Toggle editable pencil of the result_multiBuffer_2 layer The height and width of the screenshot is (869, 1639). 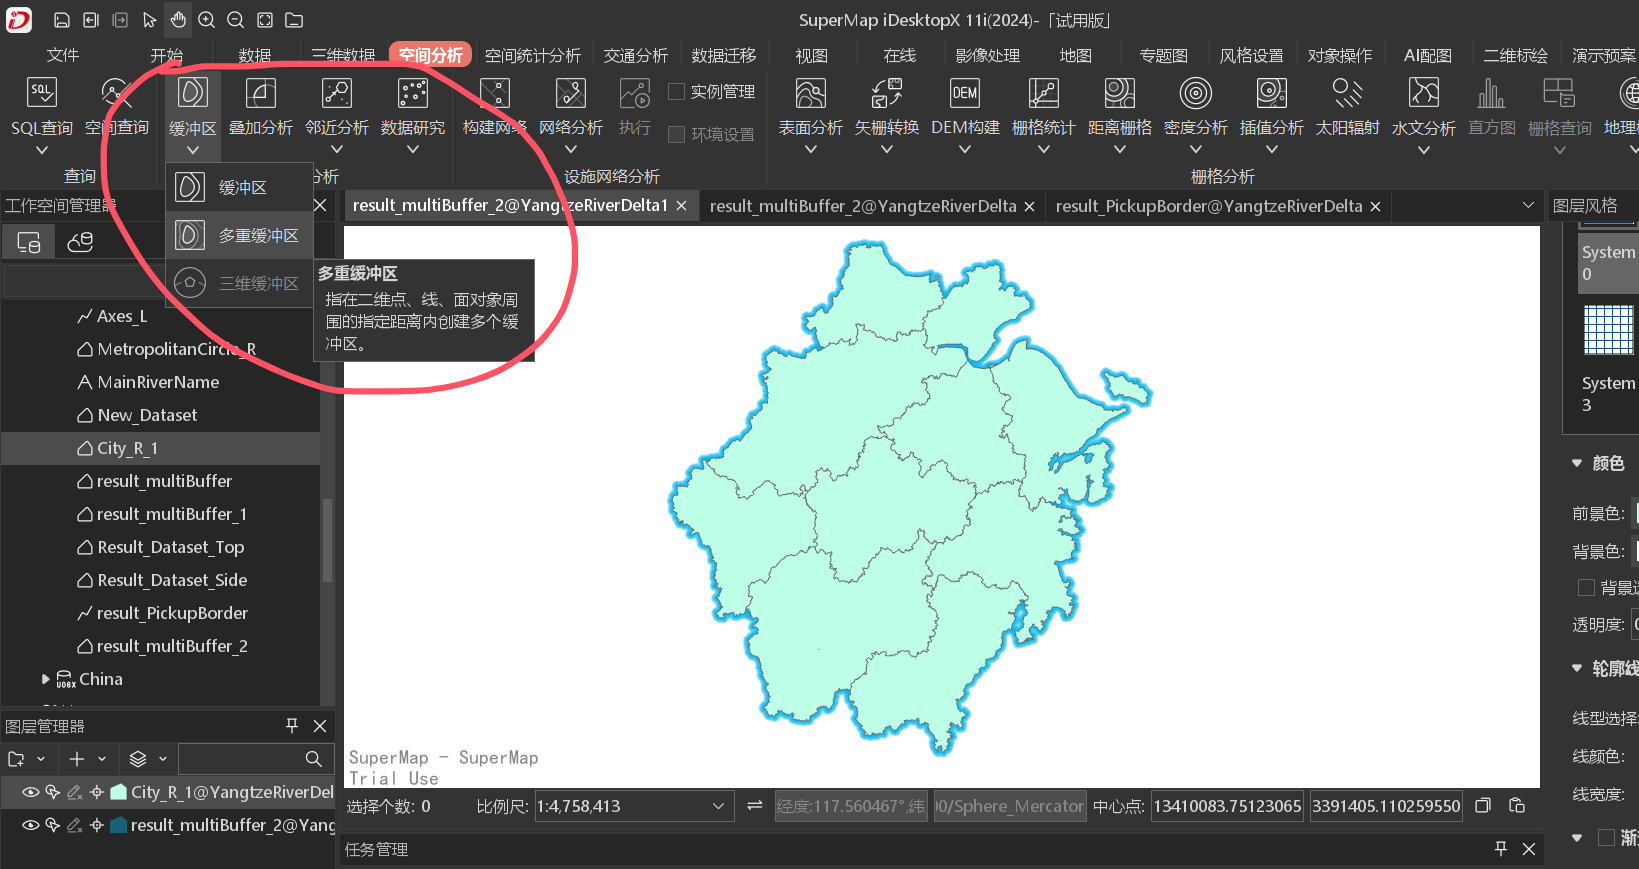(75, 825)
